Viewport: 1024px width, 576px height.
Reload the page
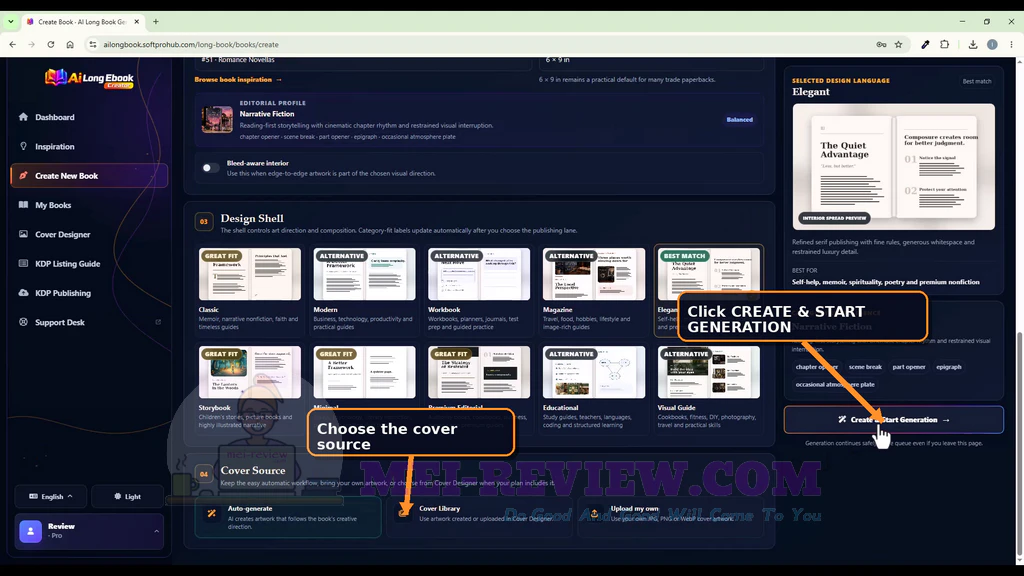[x=50, y=44]
